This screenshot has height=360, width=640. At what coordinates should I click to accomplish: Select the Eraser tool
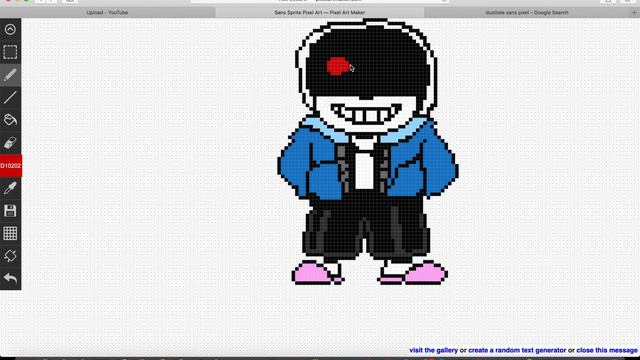[10, 143]
